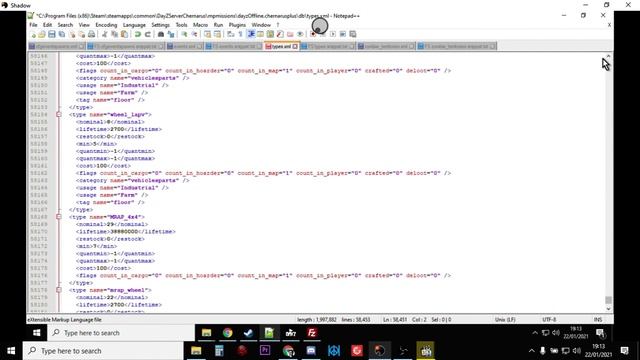Click the UTF-8 encoding status field
Image resolution: width=640 pixels, height=360 pixels.
549,320
